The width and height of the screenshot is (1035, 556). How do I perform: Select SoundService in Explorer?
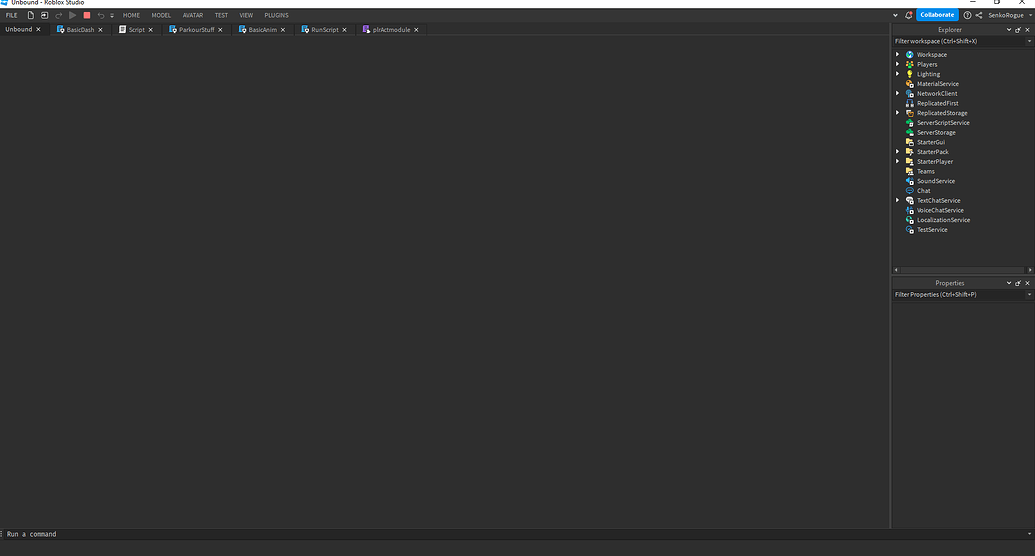point(935,181)
